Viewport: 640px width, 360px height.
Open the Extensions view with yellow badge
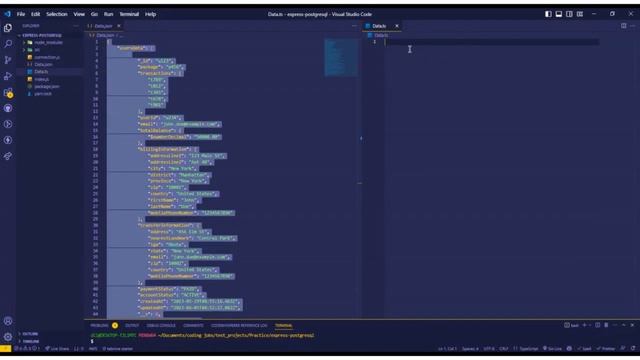pyautogui.click(x=8, y=93)
